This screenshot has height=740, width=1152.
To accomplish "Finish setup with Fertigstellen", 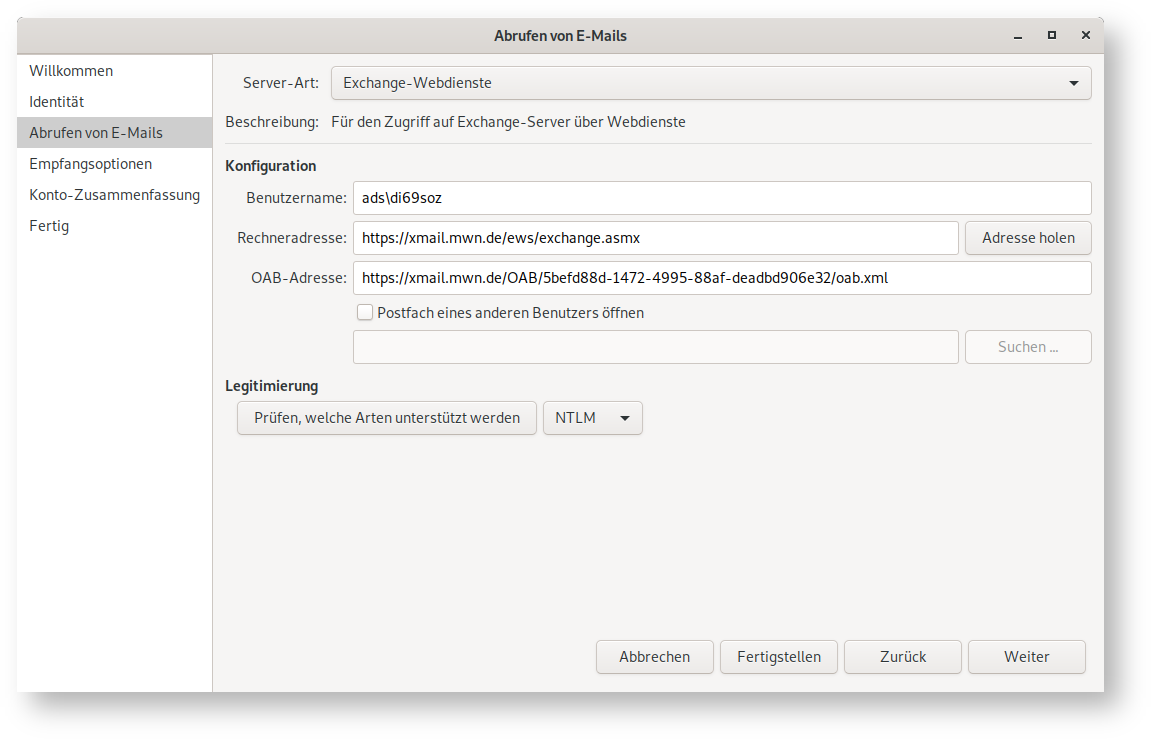I will pos(778,657).
